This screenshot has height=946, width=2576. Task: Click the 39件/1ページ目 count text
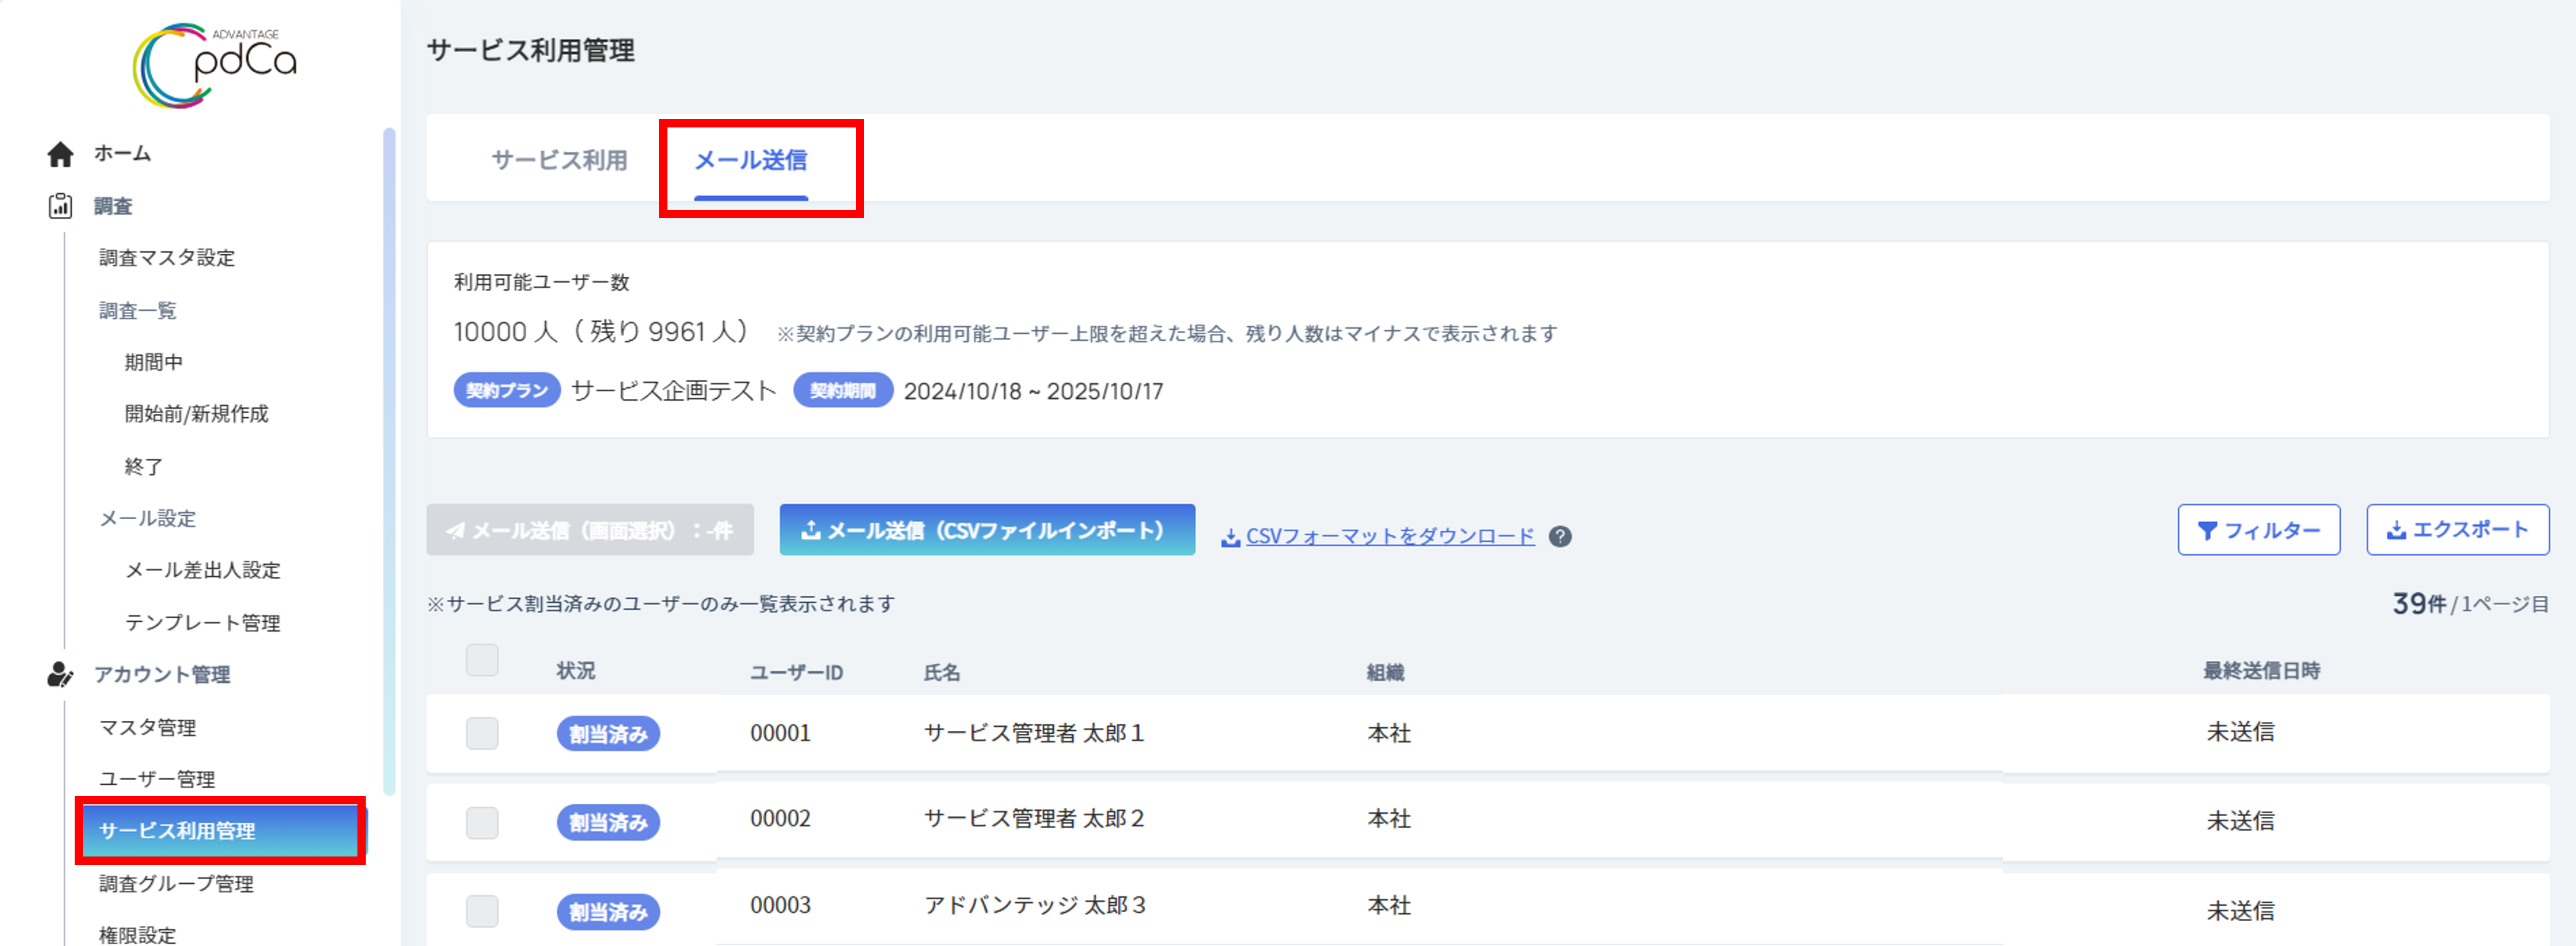2470,604
